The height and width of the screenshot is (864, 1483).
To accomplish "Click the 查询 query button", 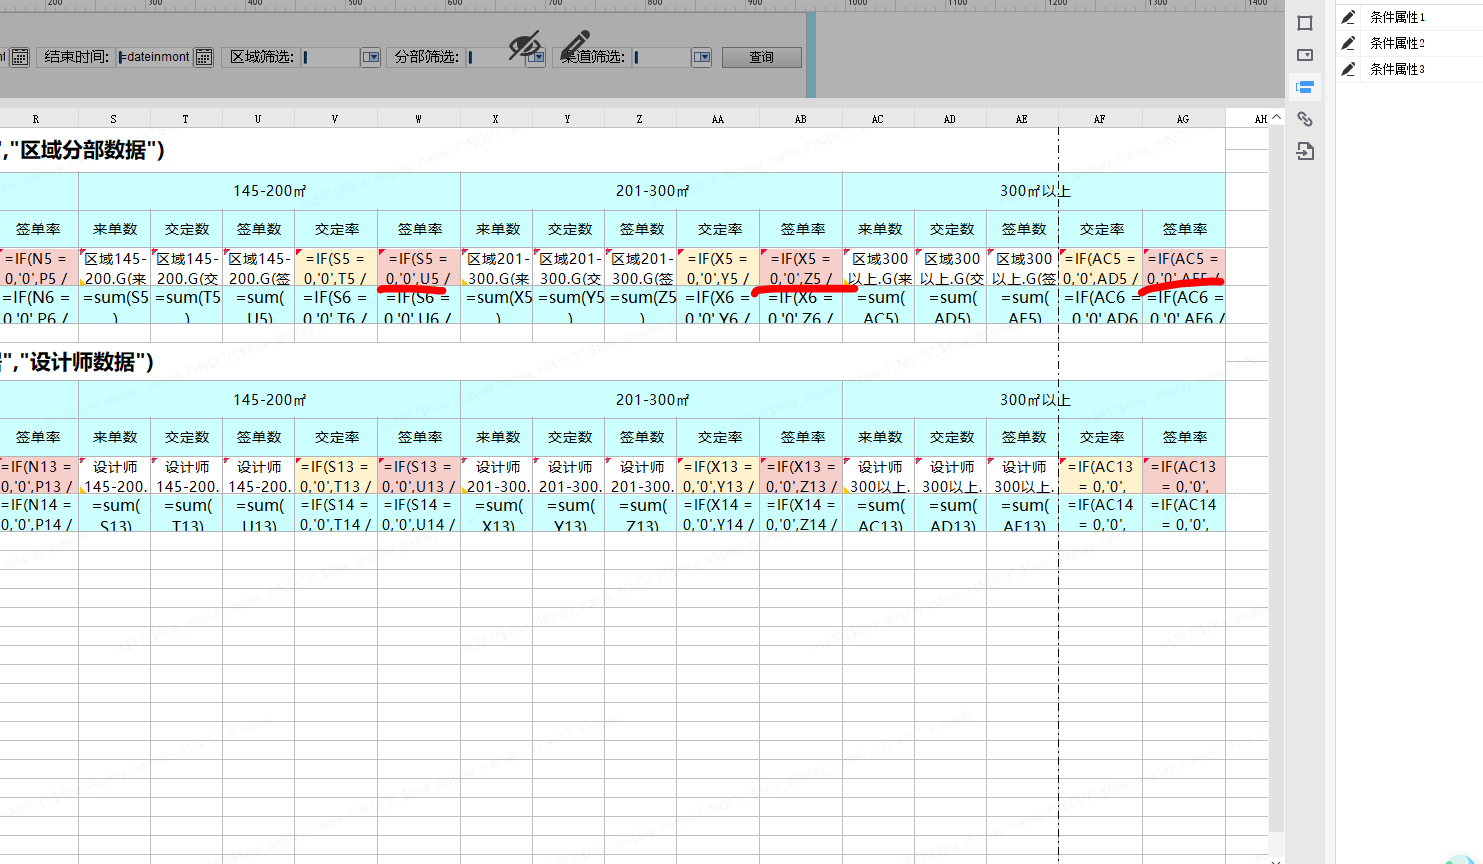I will coord(762,57).
